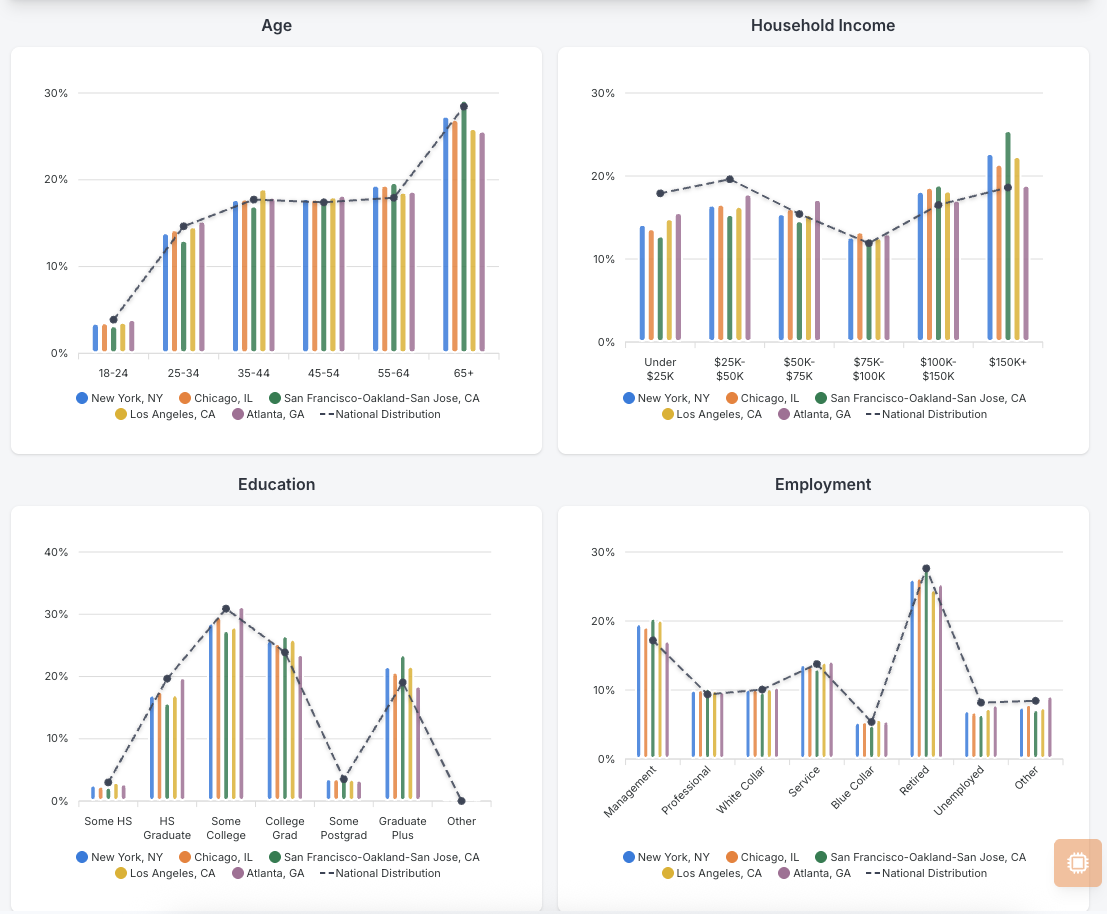This screenshot has width=1107, height=914.
Task: Hide Atlanta, GA series in Household Income legend
Action: (814, 414)
